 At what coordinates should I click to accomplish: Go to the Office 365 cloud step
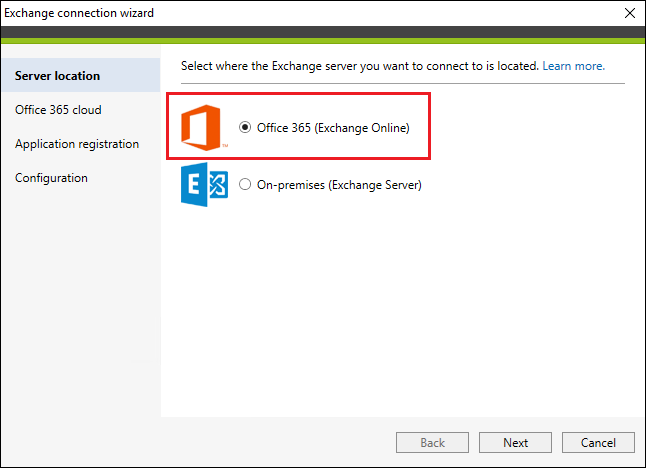pyautogui.click(x=58, y=110)
